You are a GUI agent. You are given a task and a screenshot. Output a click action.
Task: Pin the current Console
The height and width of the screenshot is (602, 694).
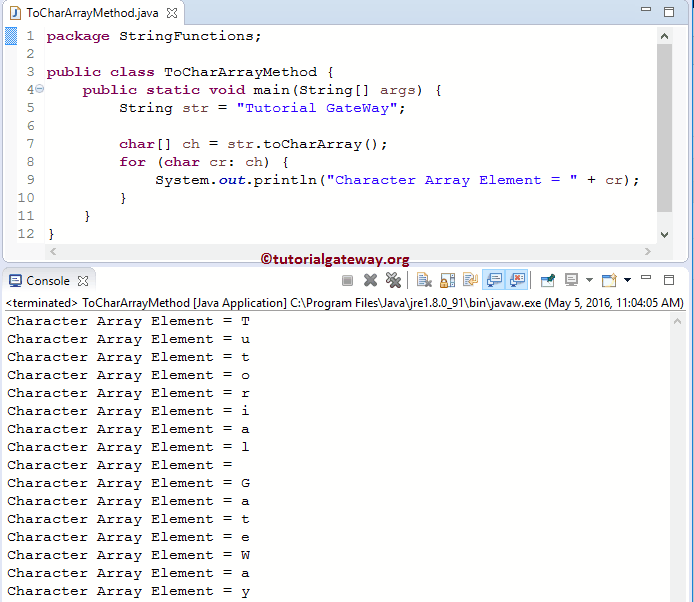tap(548, 281)
